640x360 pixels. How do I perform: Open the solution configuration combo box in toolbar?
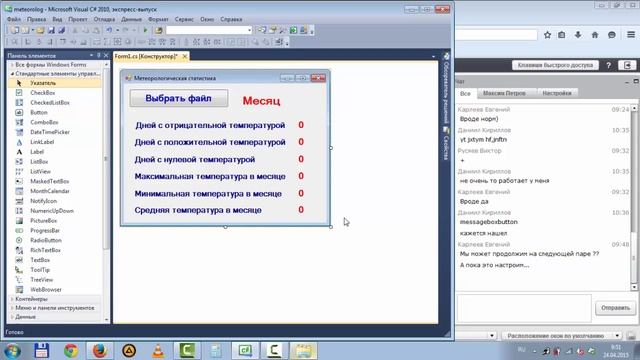tap(209, 30)
